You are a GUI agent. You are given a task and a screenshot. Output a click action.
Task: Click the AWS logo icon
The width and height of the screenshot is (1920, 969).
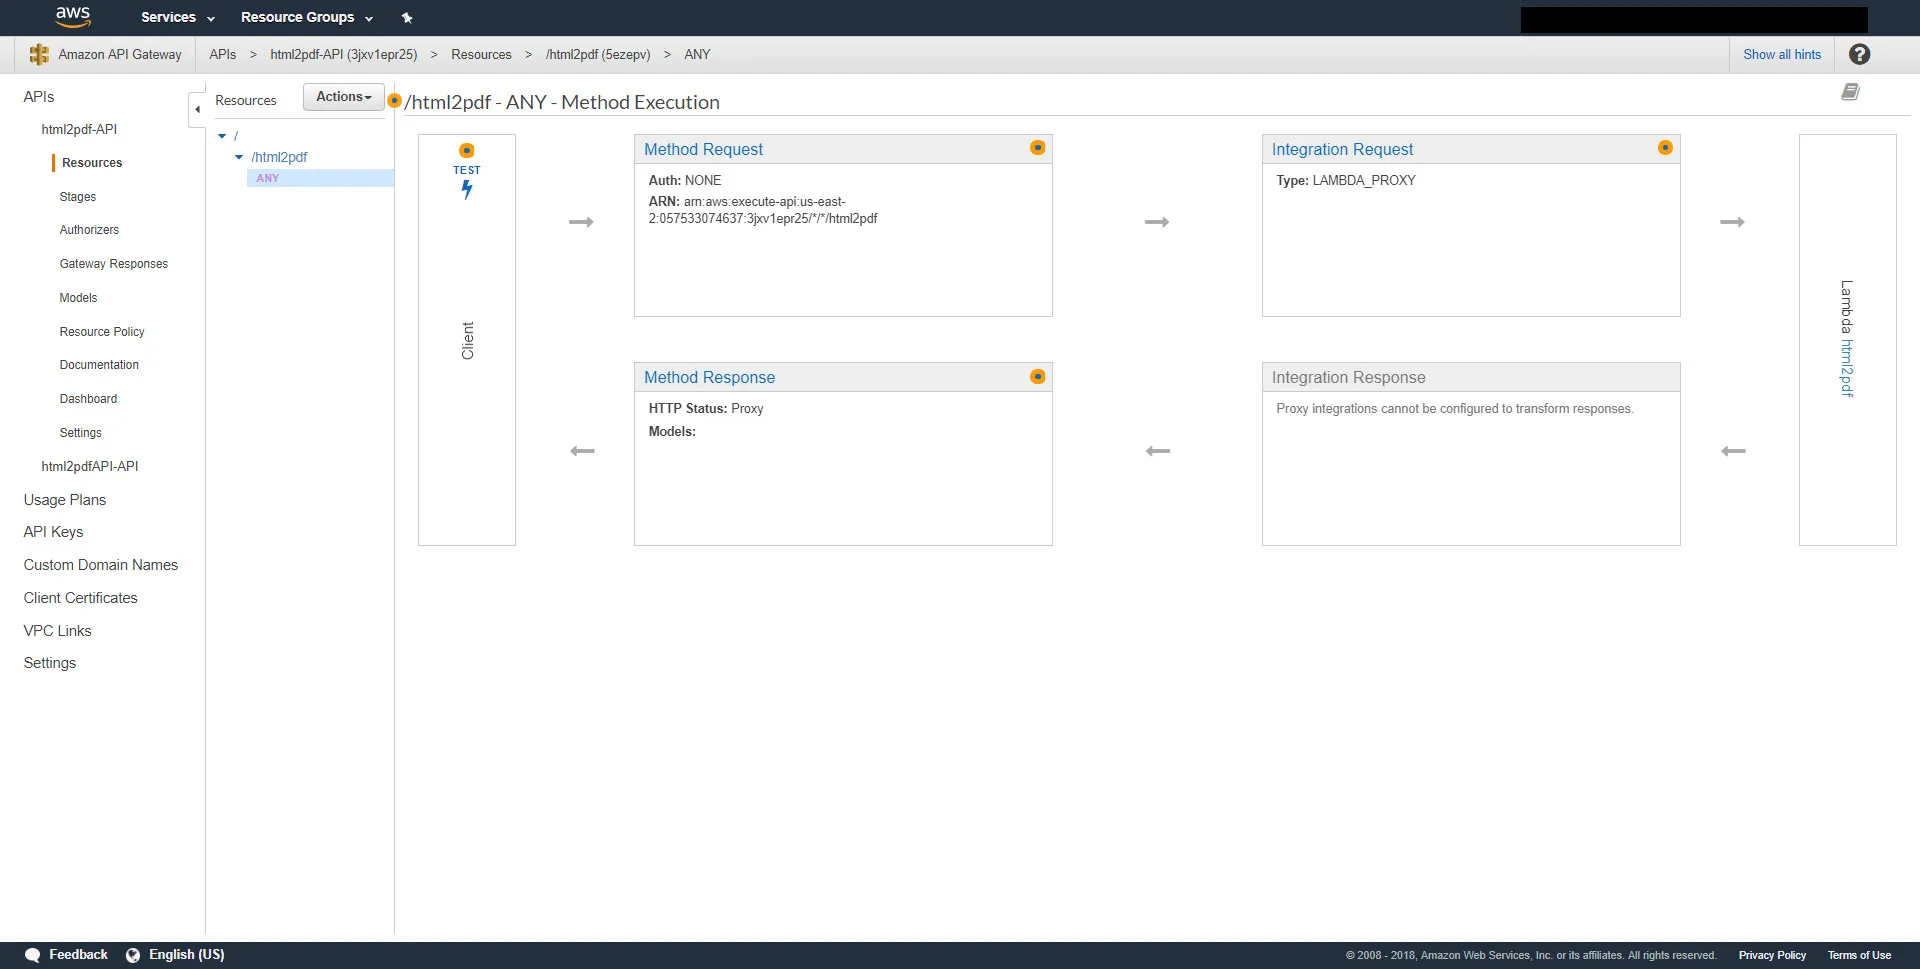point(73,16)
